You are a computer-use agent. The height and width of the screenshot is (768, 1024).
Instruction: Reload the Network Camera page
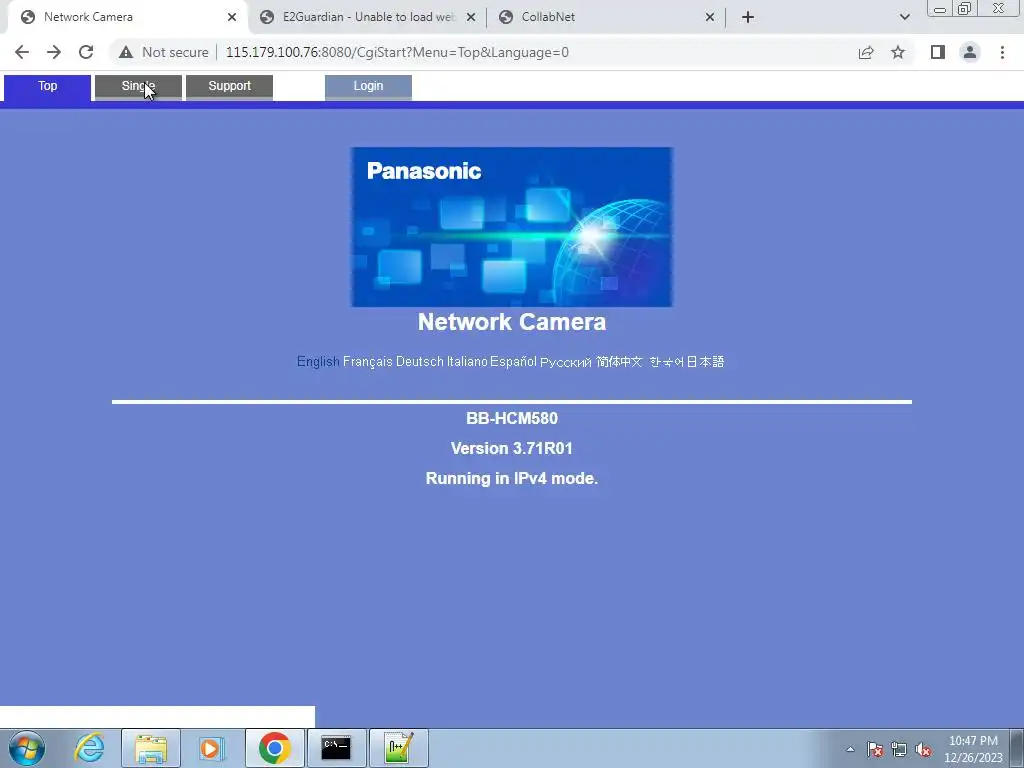(86, 52)
